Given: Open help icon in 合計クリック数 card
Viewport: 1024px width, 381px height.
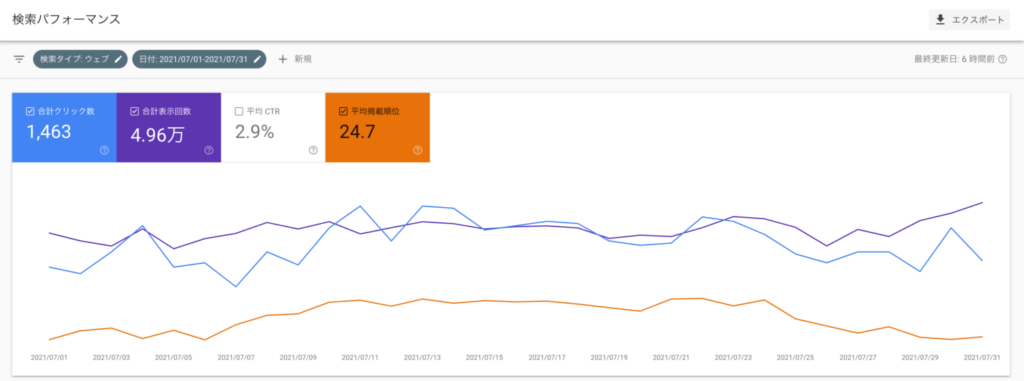Looking at the screenshot, I should pyautogui.click(x=104, y=150).
